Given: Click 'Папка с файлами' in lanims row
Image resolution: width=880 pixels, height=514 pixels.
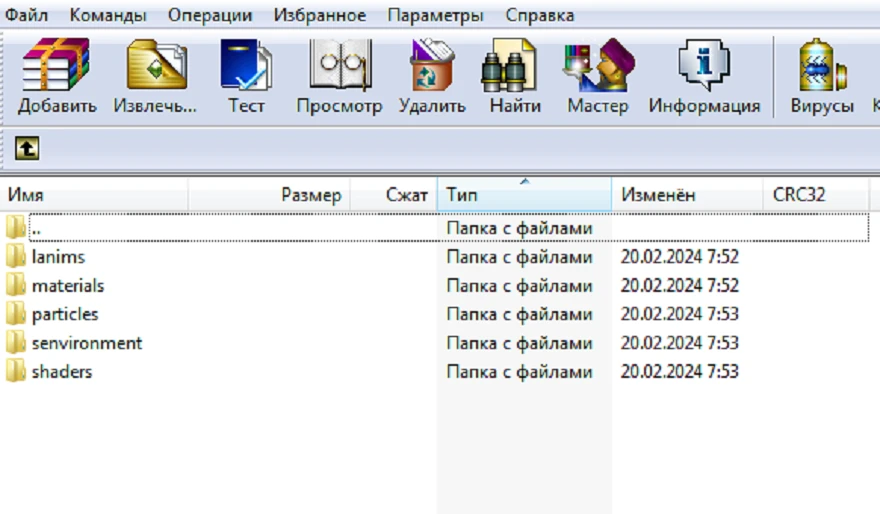Looking at the screenshot, I should click(x=520, y=257).
